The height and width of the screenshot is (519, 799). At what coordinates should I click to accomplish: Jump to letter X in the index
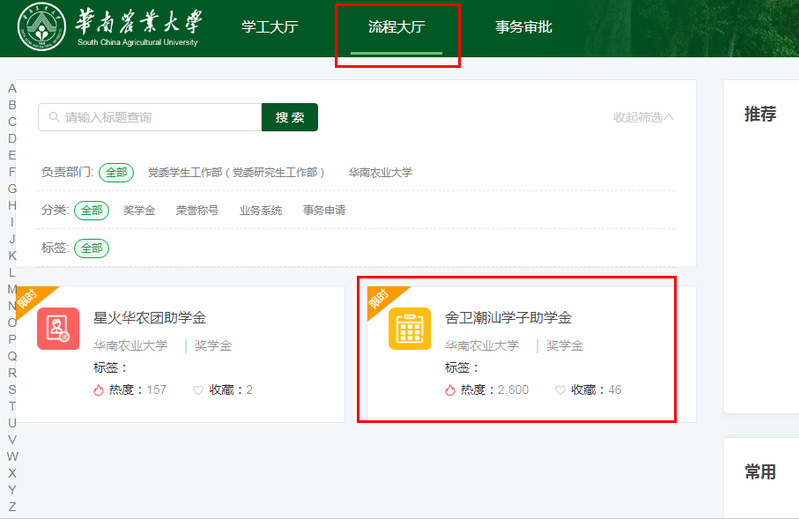click(12, 473)
